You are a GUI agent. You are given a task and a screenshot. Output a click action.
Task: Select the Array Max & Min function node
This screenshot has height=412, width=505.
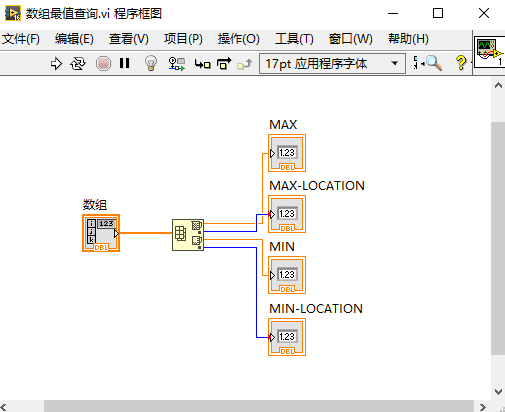click(x=188, y=235)
